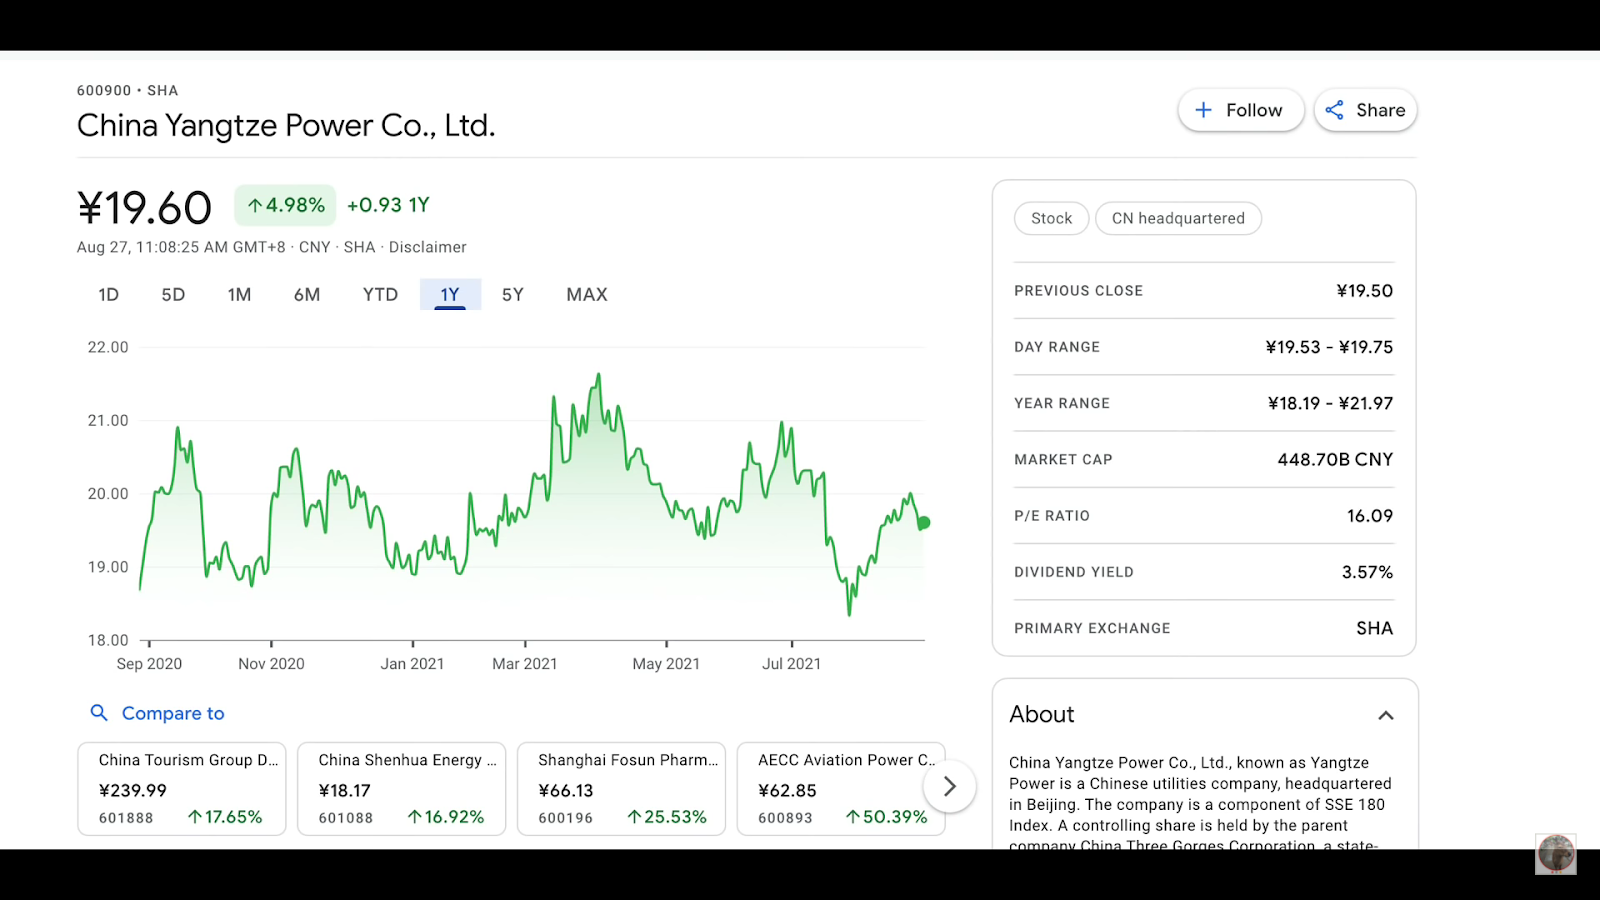Show the MAX chart range
This screenshot has width=1600, height=900.
(587, 294)
